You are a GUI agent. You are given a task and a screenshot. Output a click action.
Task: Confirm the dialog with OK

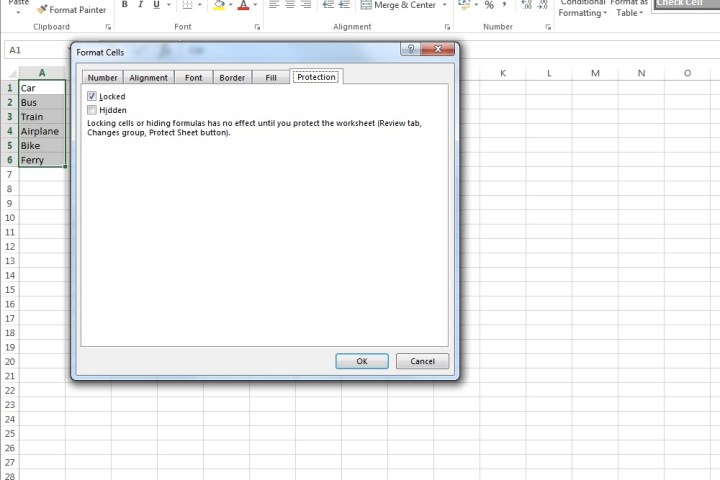click(362, 361)
